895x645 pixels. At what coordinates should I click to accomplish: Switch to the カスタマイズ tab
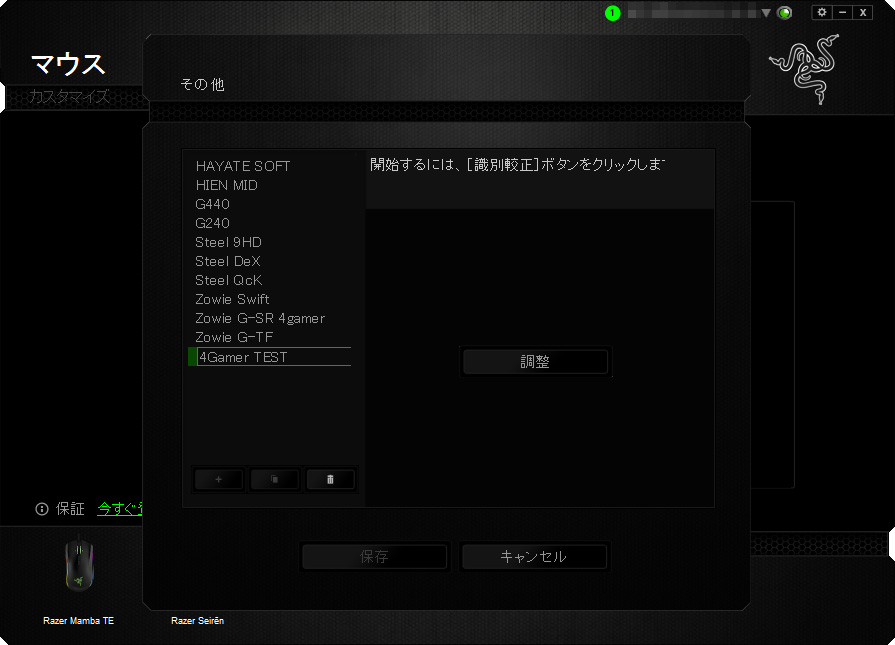(x=69, y=96)
